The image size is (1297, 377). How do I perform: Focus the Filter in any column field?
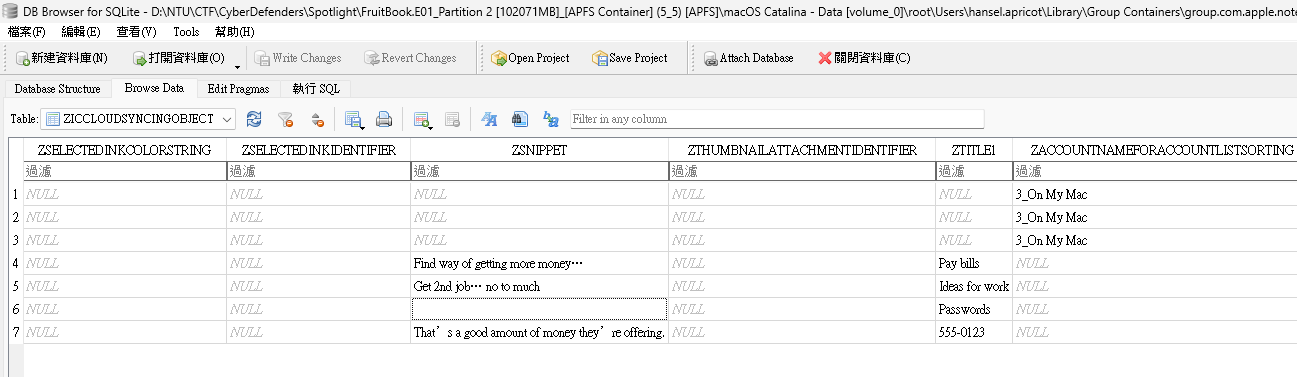click(777, 119)
